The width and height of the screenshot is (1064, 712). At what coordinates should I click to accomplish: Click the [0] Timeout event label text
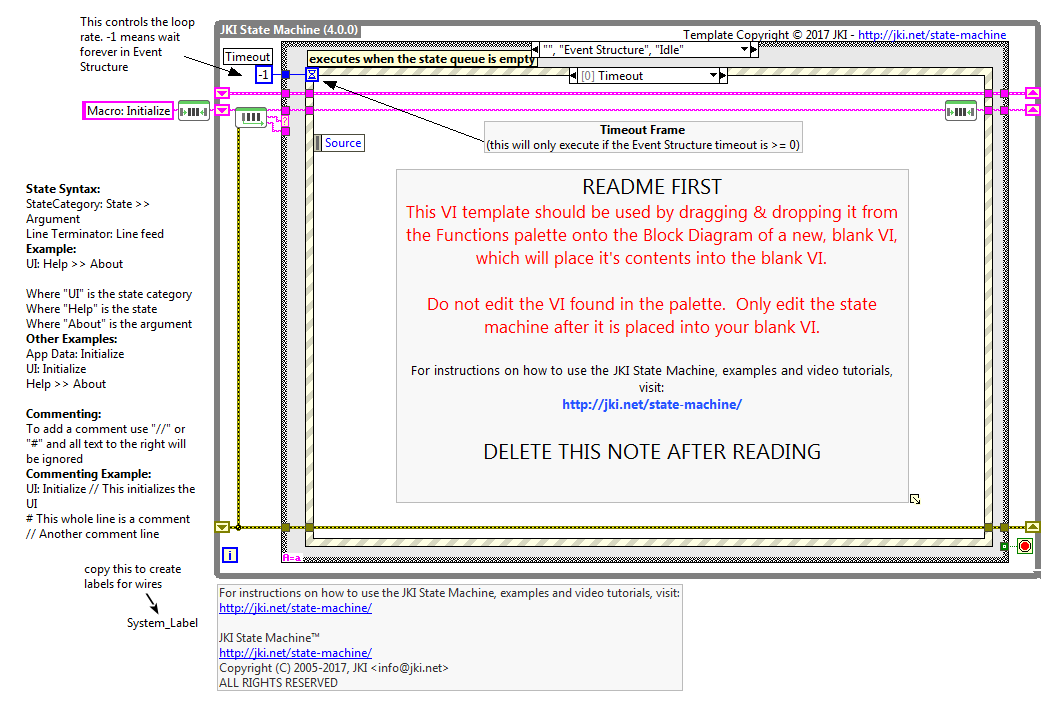tap(611, 76)
